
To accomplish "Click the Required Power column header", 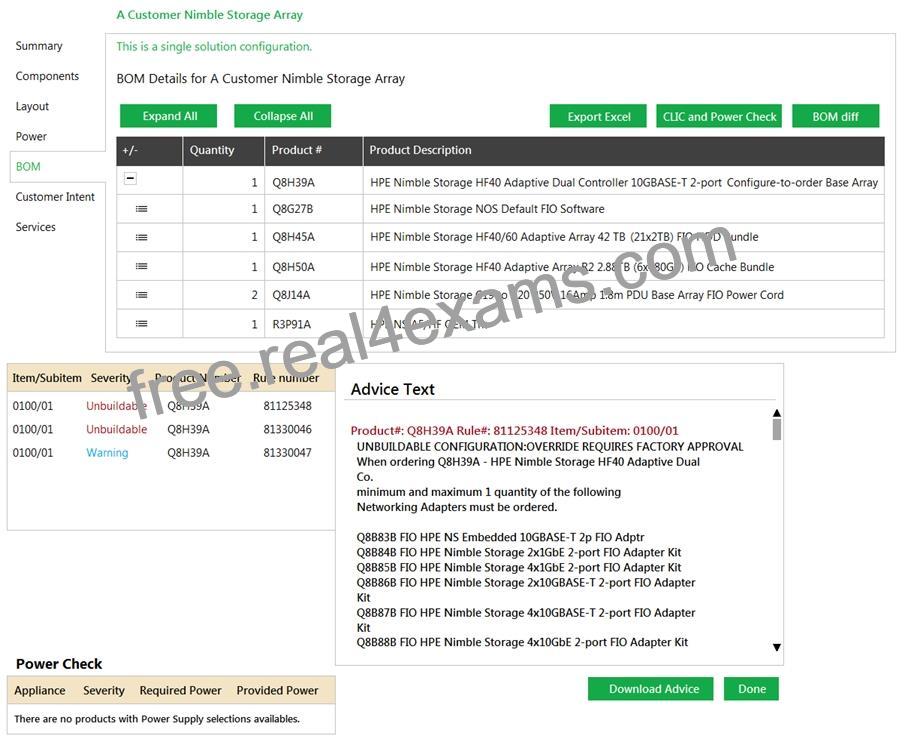I will click(181, 691).
